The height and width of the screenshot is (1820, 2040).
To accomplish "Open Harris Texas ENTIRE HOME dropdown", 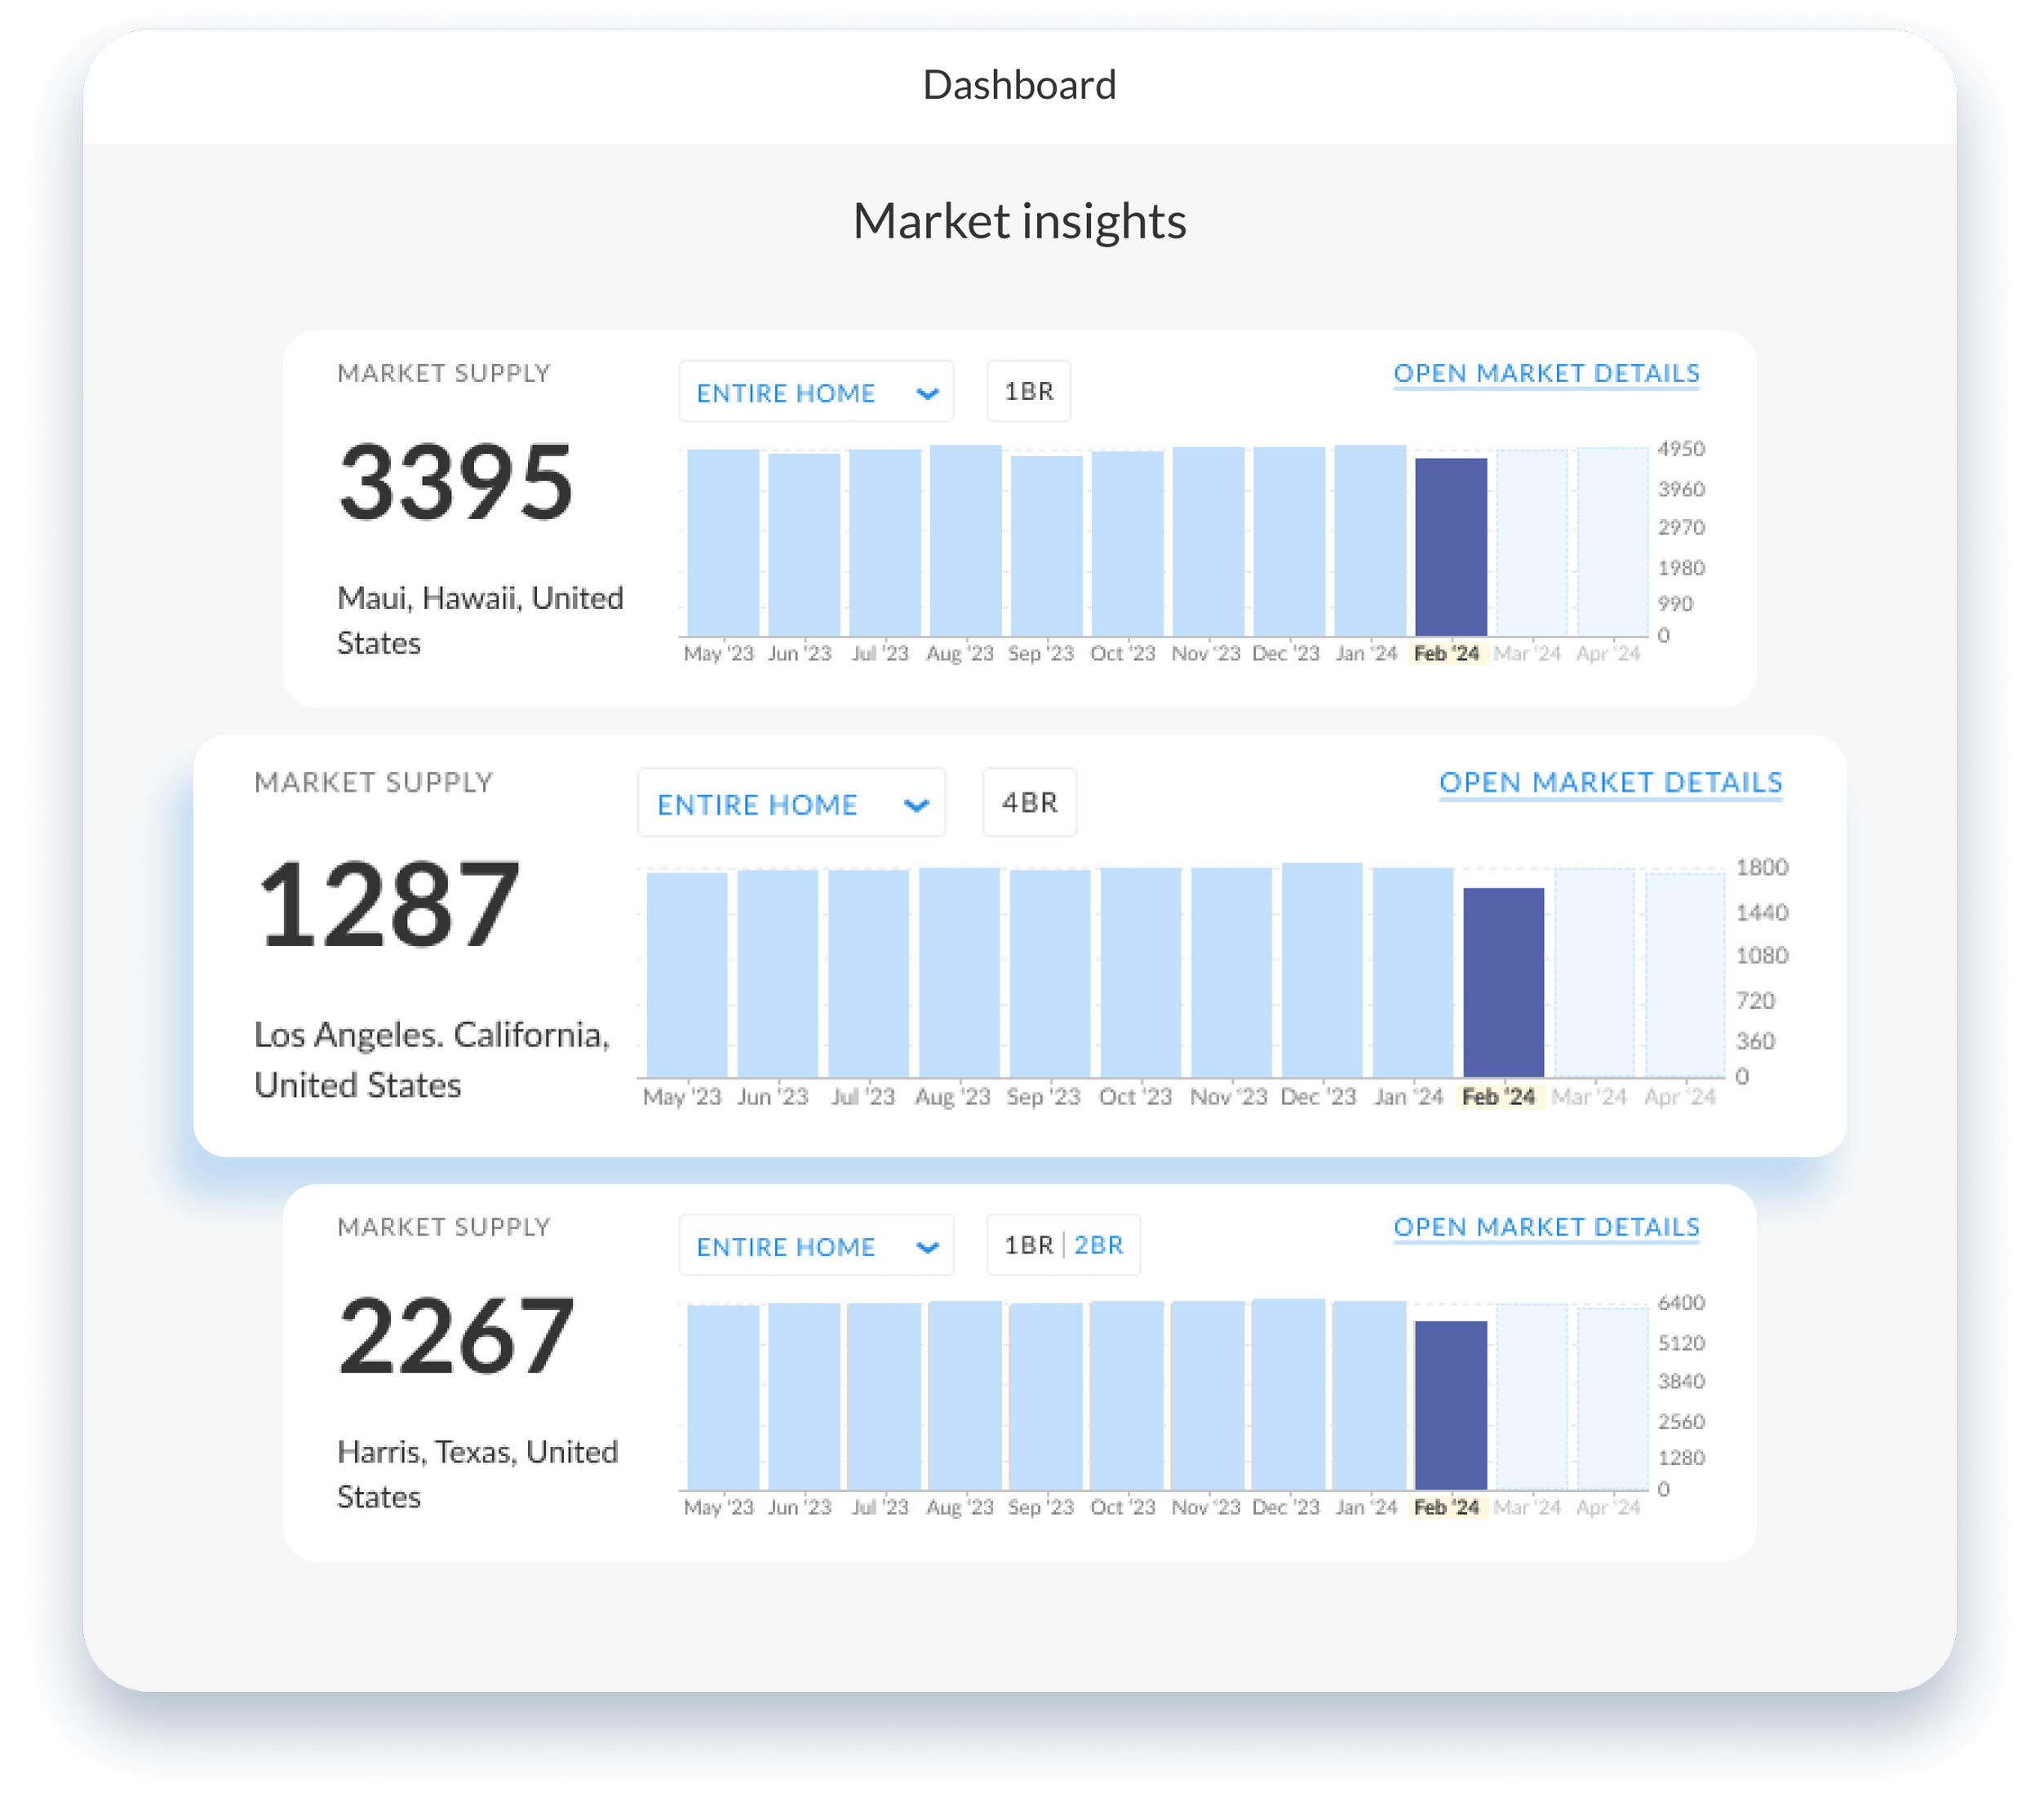I will pyautogui.click(x=816, y=1246).
